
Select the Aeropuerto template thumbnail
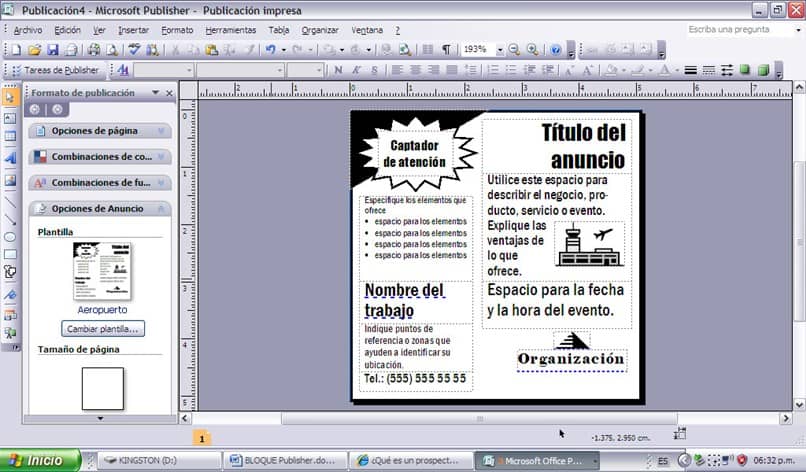click(x=102, y=271)
